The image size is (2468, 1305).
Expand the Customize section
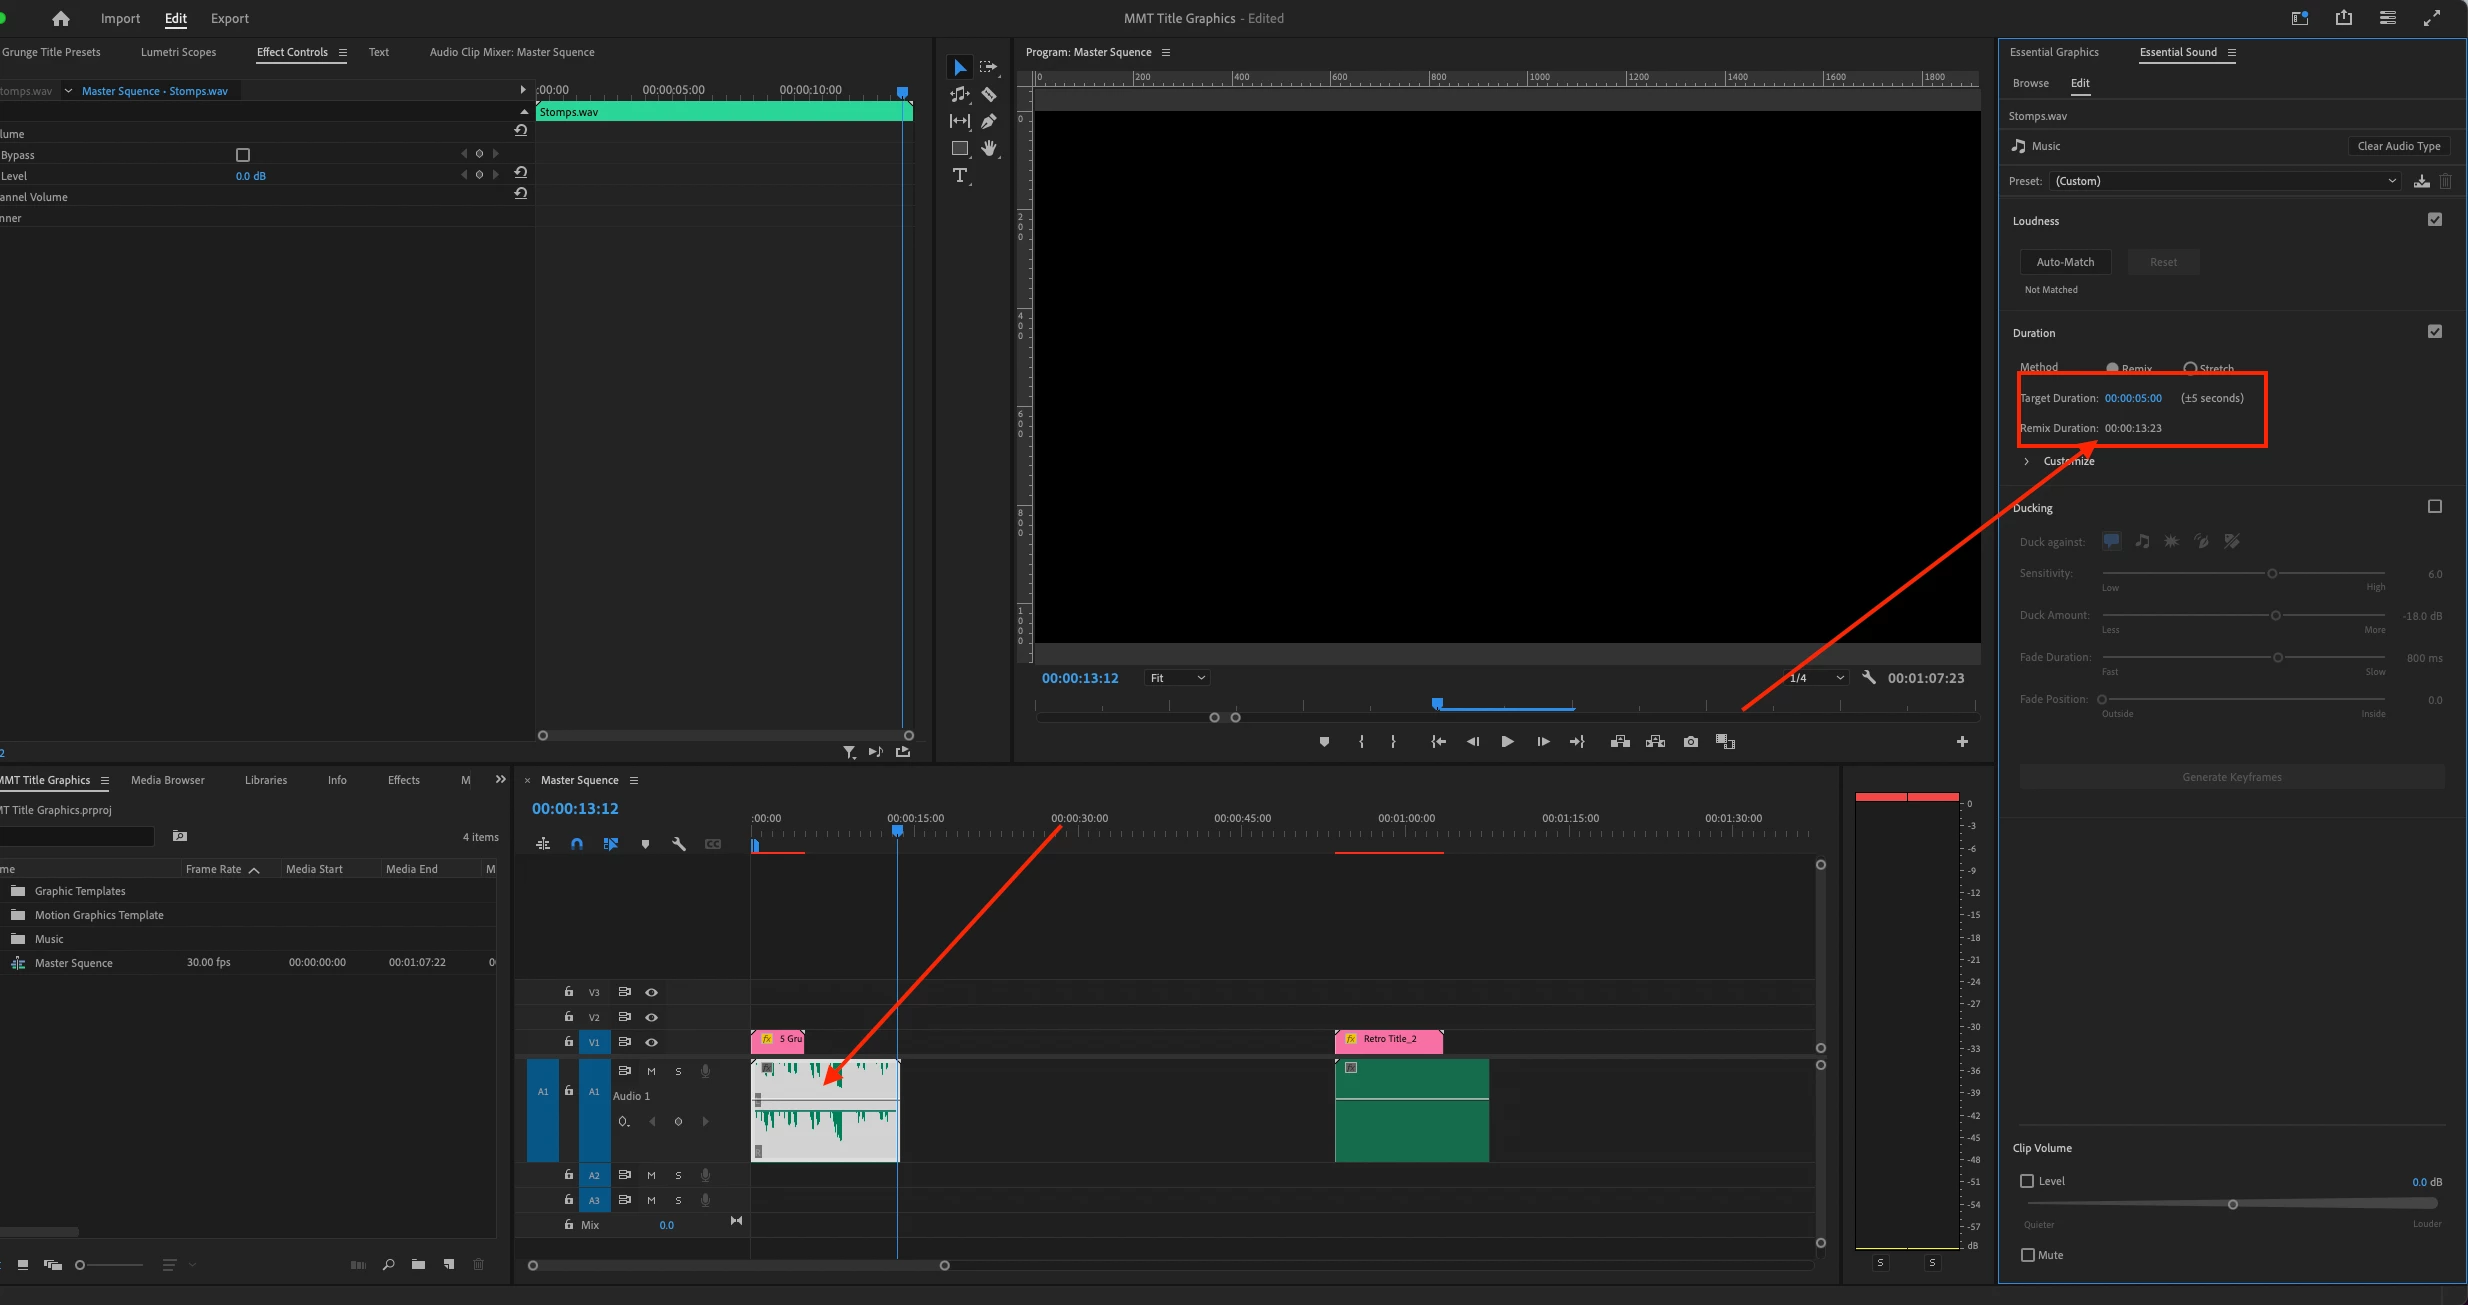pyautogui.click(x=2027, y=461)
